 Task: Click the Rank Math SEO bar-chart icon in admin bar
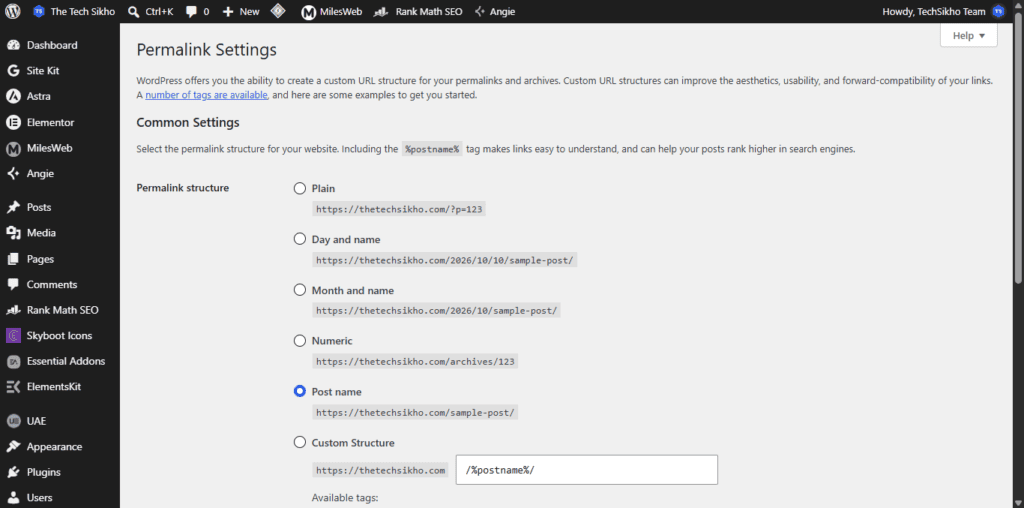tap(381, 11)
